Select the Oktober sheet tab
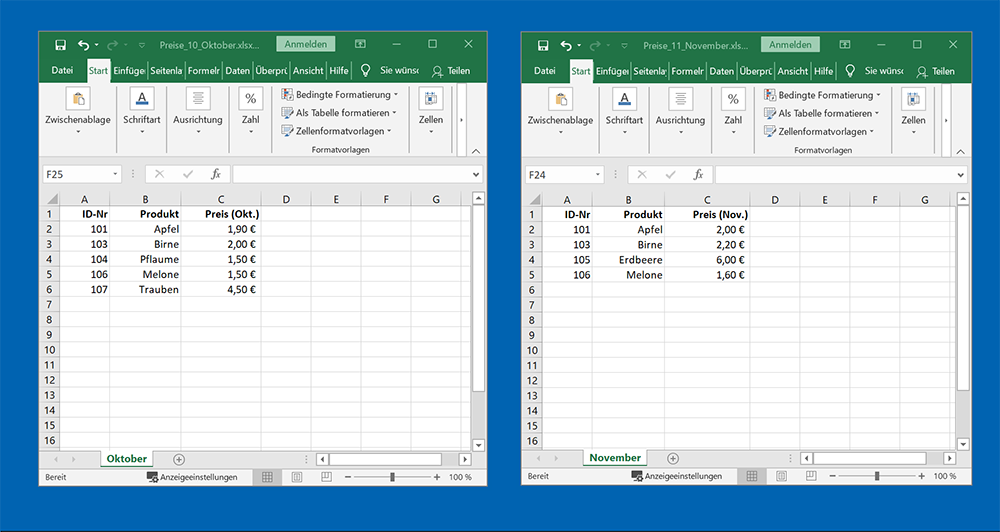Viewport: 1000px width, 532px height. click(x=127, y=459)
